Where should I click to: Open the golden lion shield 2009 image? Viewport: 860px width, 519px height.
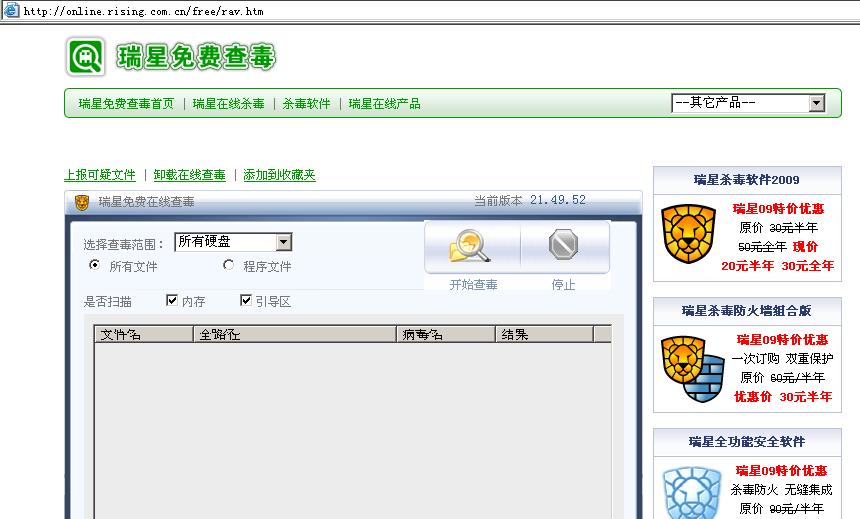click(x=688, y=234)
